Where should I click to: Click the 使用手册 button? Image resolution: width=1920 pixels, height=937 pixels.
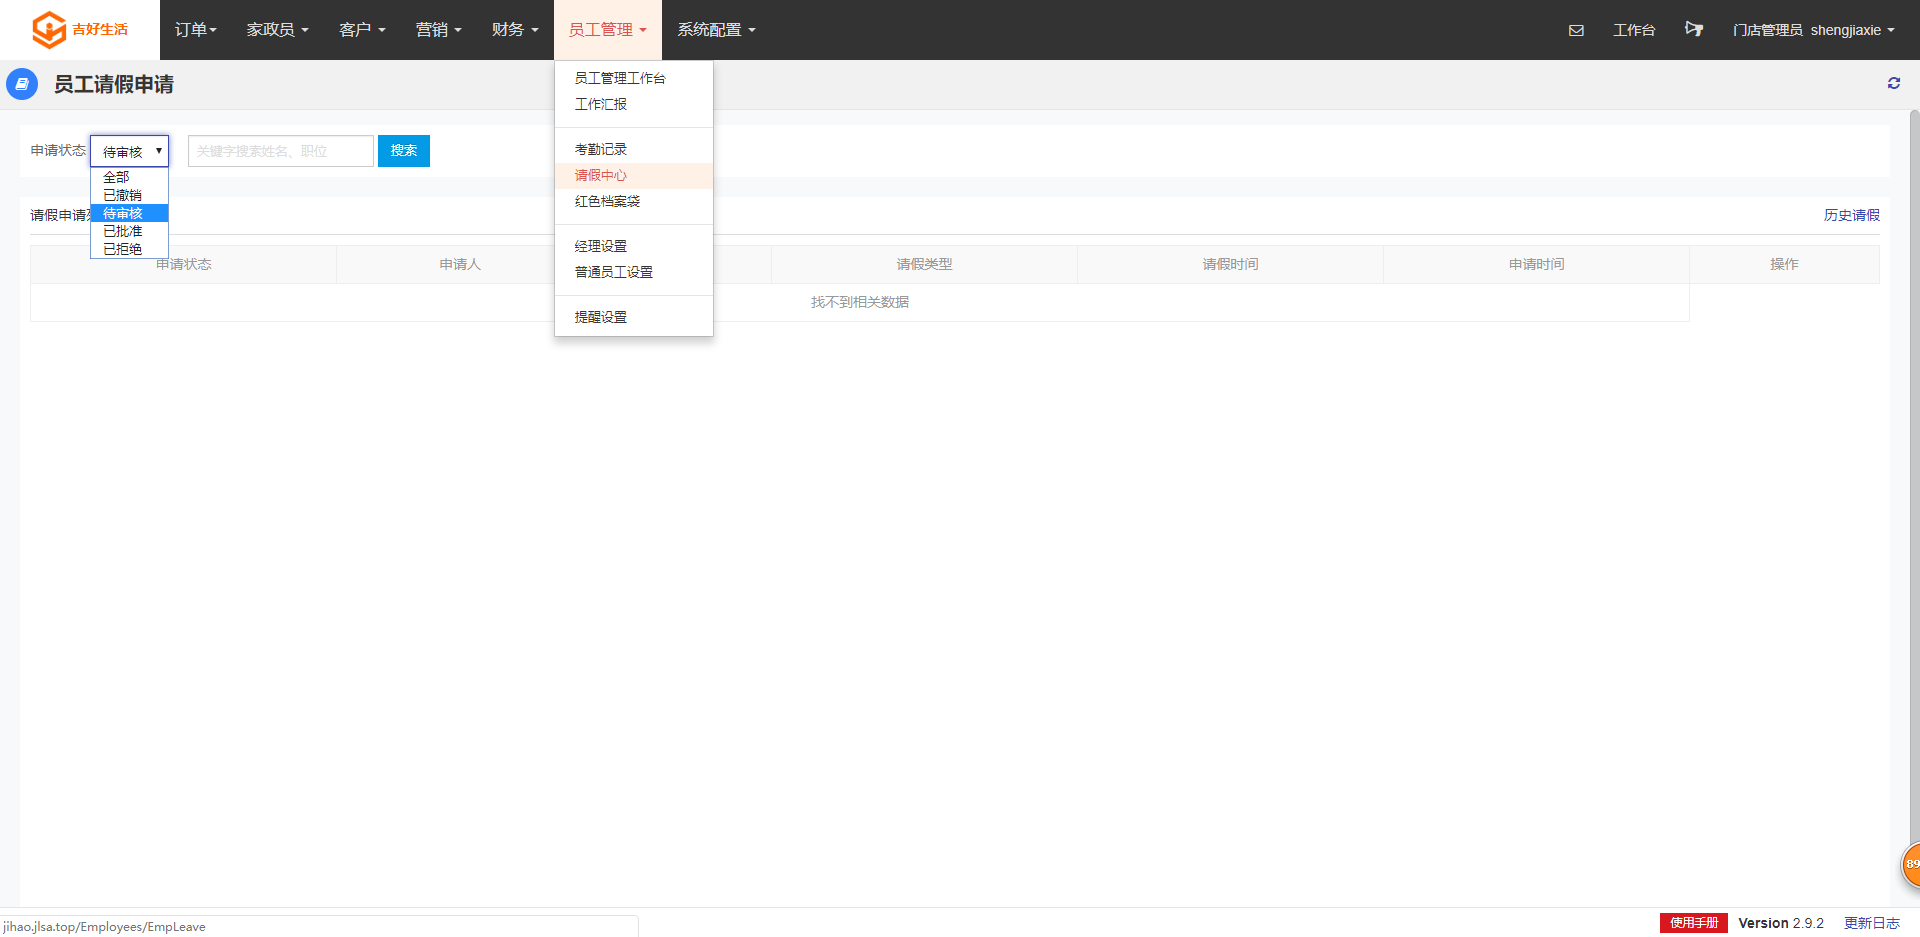tap(1693, 923)
